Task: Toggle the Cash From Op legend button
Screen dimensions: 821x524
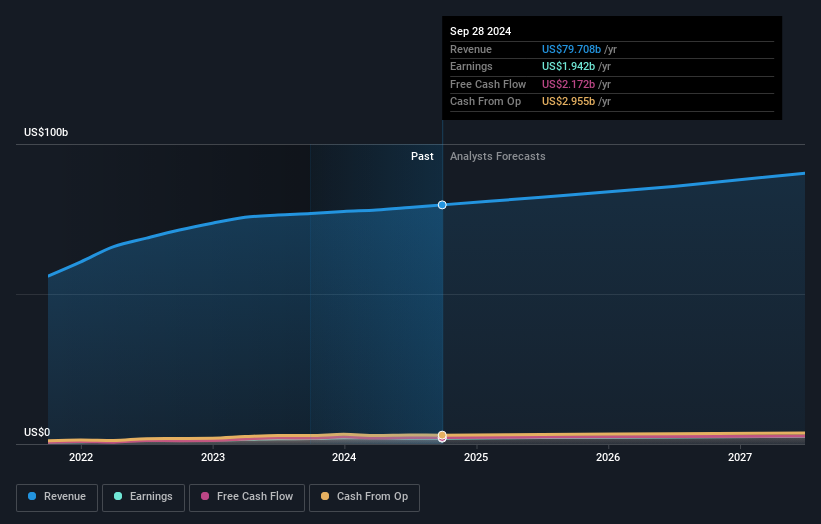Action: point(364,497)
